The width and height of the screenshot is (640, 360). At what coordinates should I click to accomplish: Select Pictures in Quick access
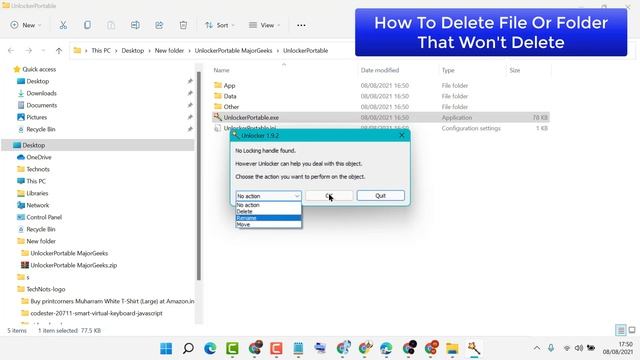(36, 117)
